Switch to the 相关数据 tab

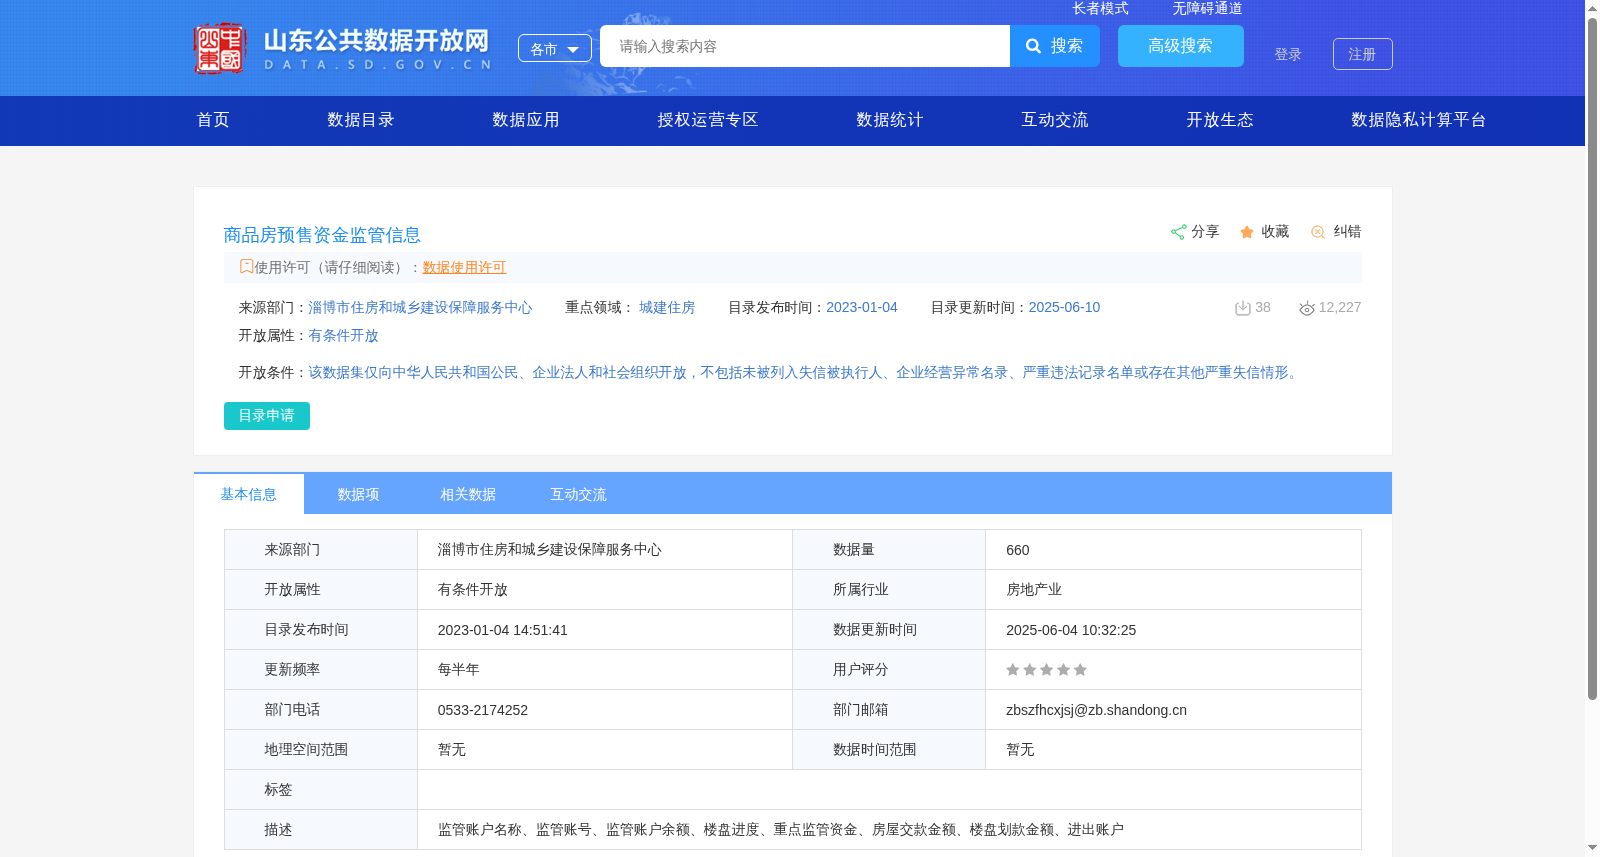click(468, 494)
